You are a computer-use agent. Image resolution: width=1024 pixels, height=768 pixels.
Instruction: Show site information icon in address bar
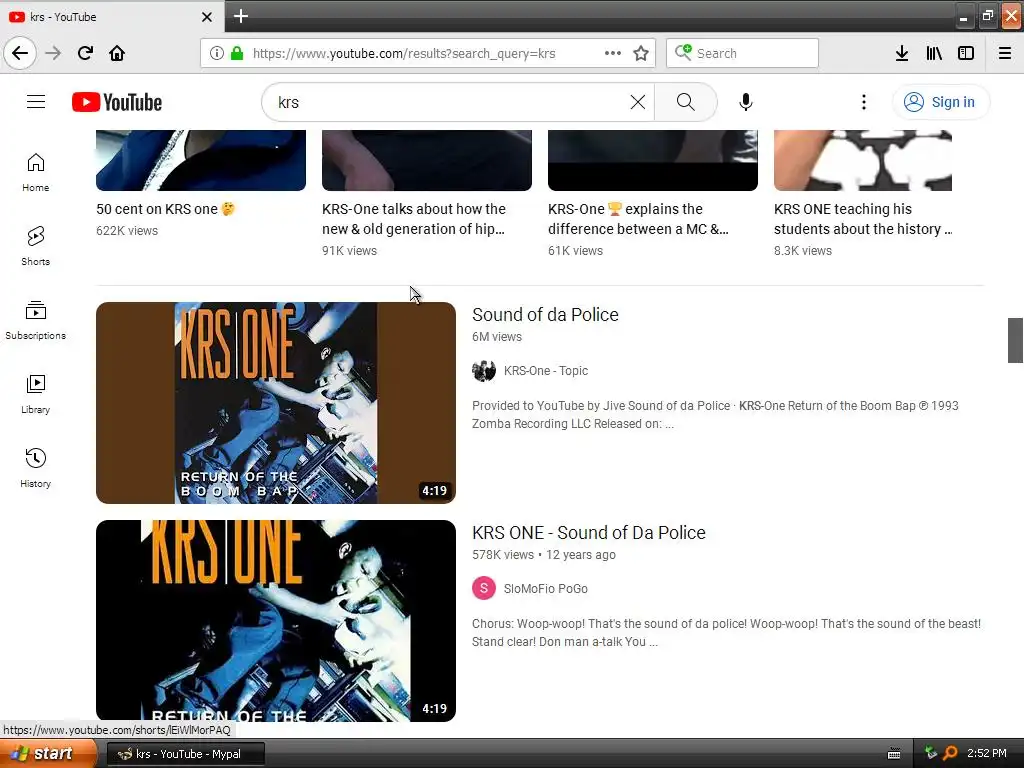pyautogui.click(x=217, y=53)
